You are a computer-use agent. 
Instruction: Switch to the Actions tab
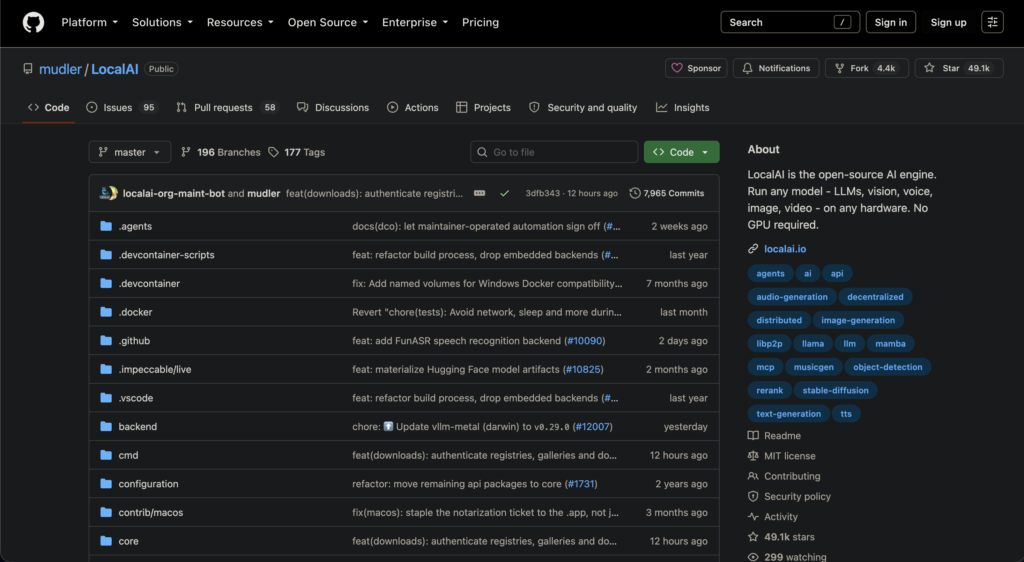click(x=412, y=108)
